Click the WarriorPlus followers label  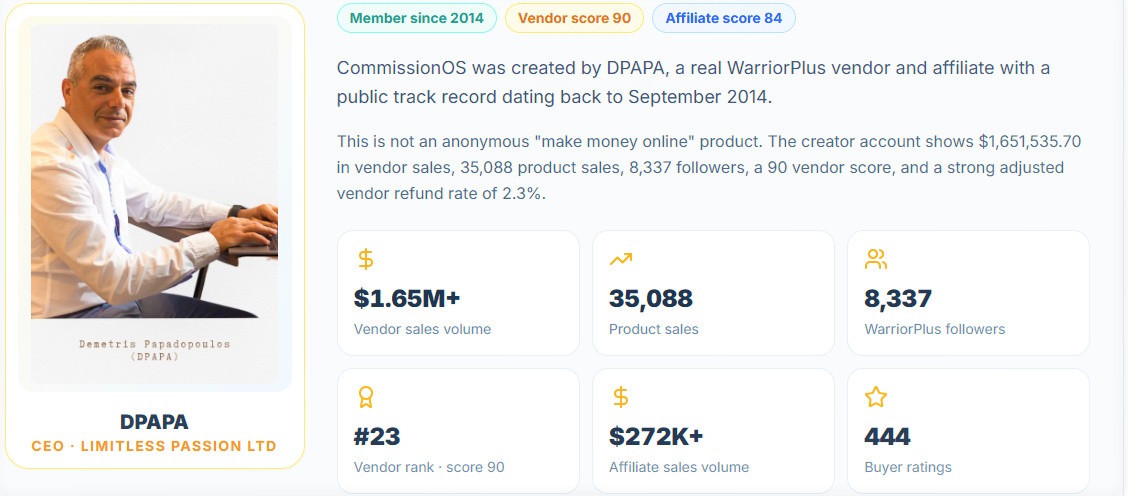pyautogui.click(x=934, y=330)
